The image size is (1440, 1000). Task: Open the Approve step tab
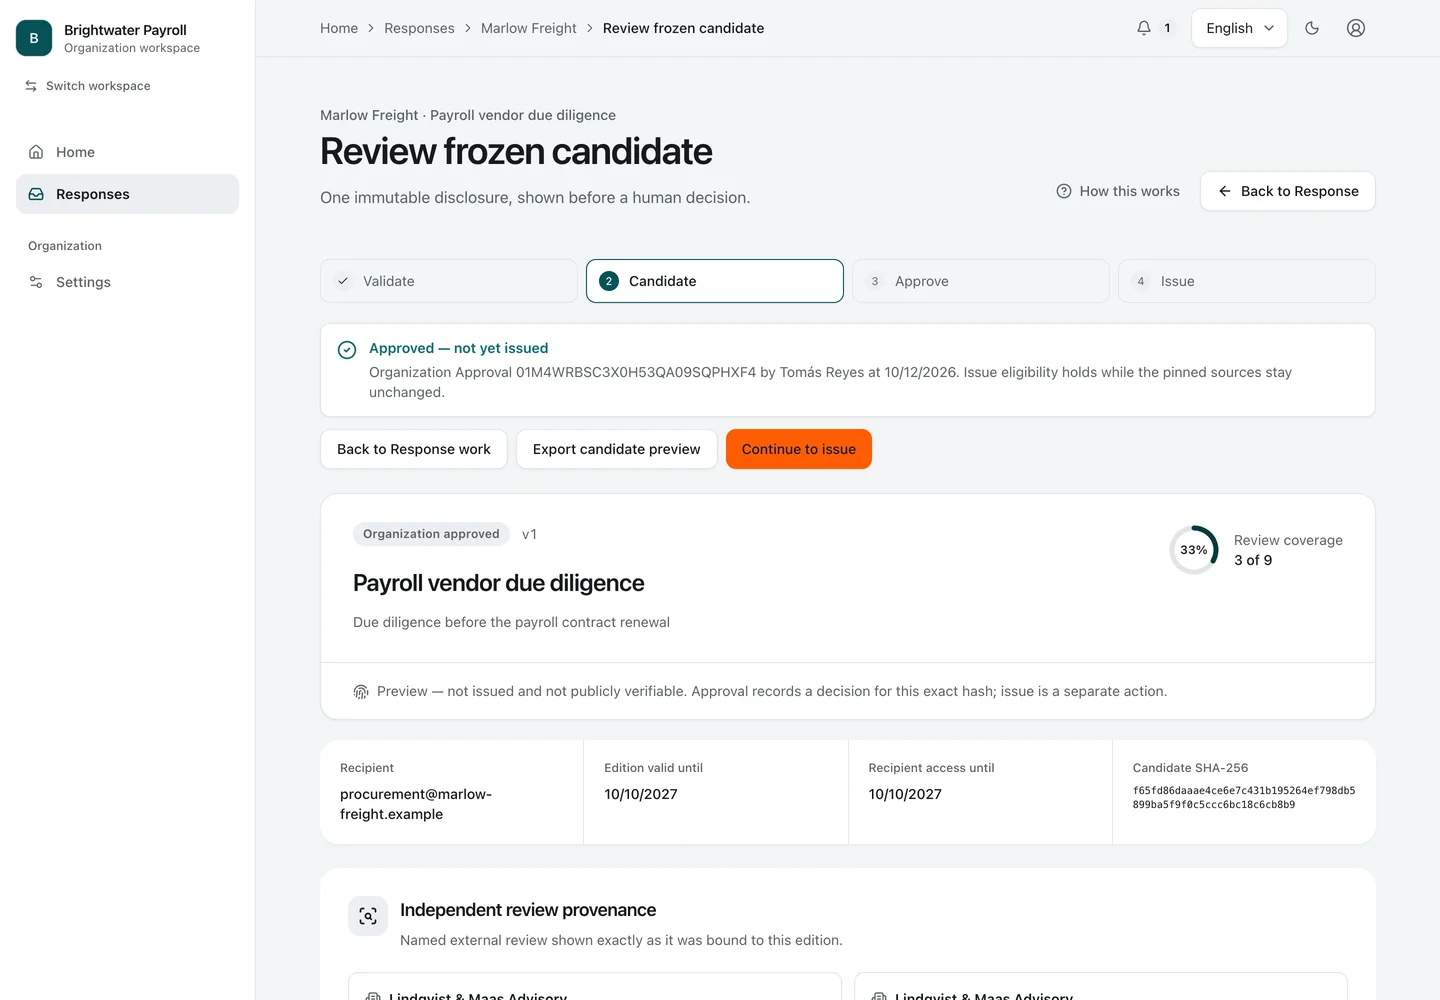pyautogui.click(x=981, y=281)
